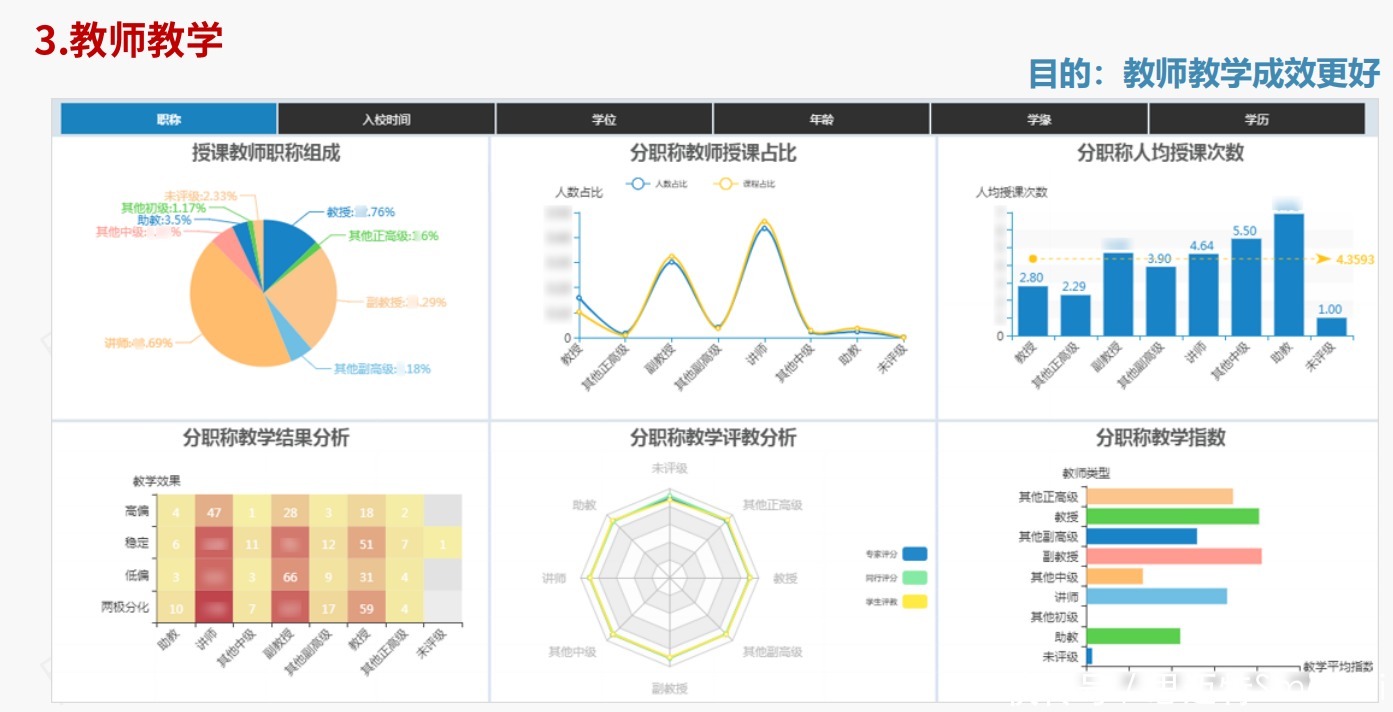Switch to the 入校时间 tab
This screenshot has height=712, width=1393.
(x=385, y=118)
